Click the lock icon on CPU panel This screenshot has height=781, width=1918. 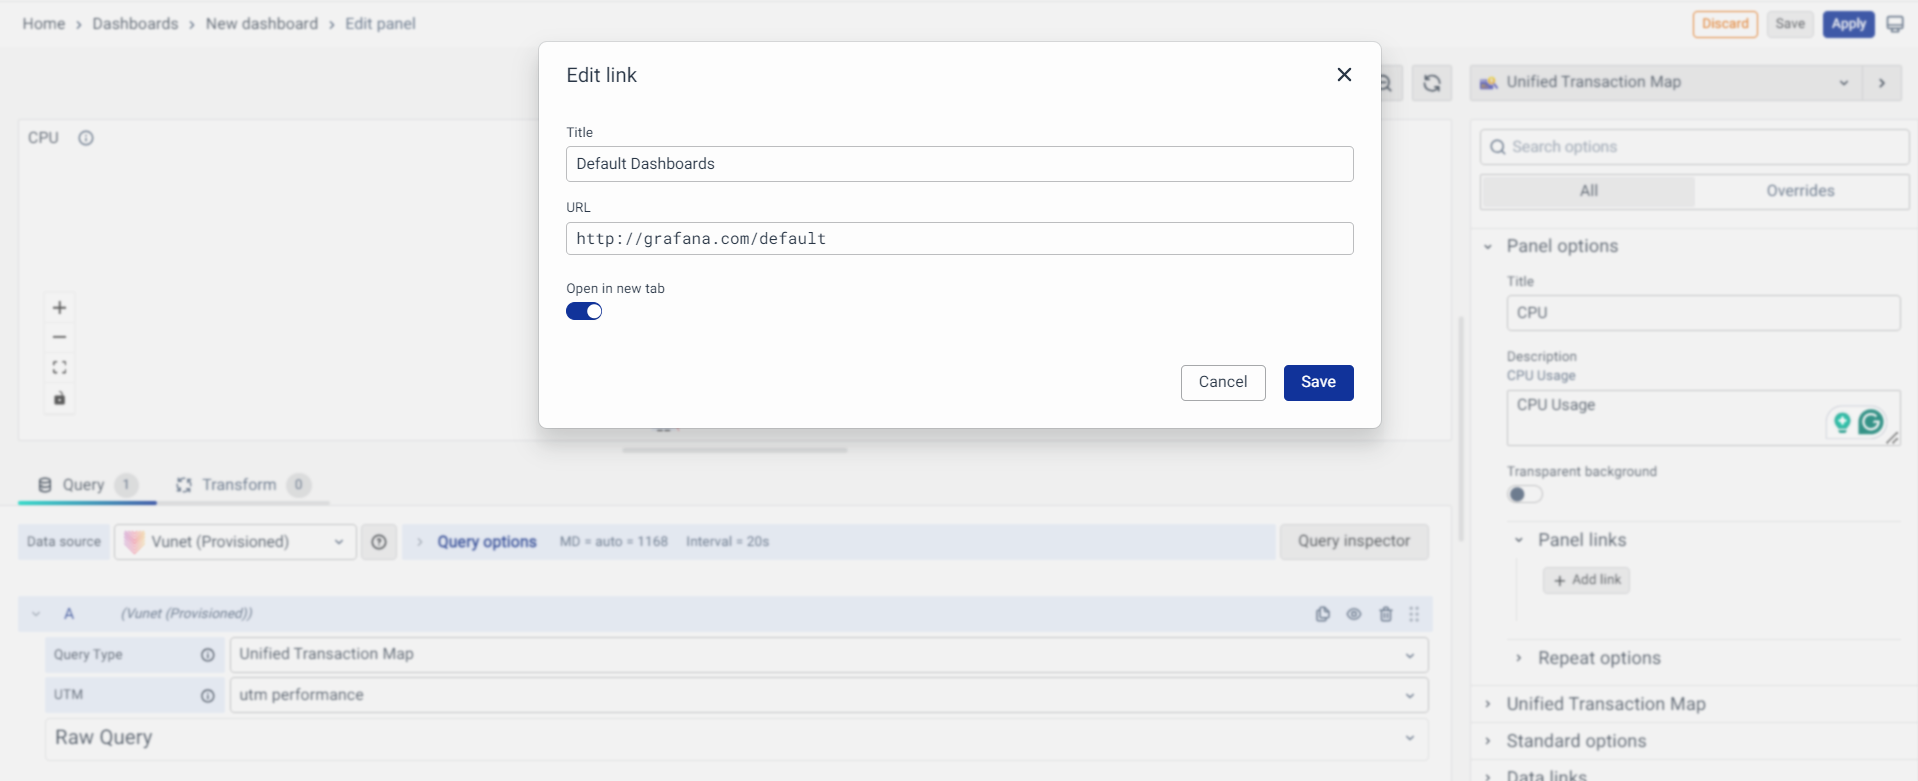(x=59, y=398)
